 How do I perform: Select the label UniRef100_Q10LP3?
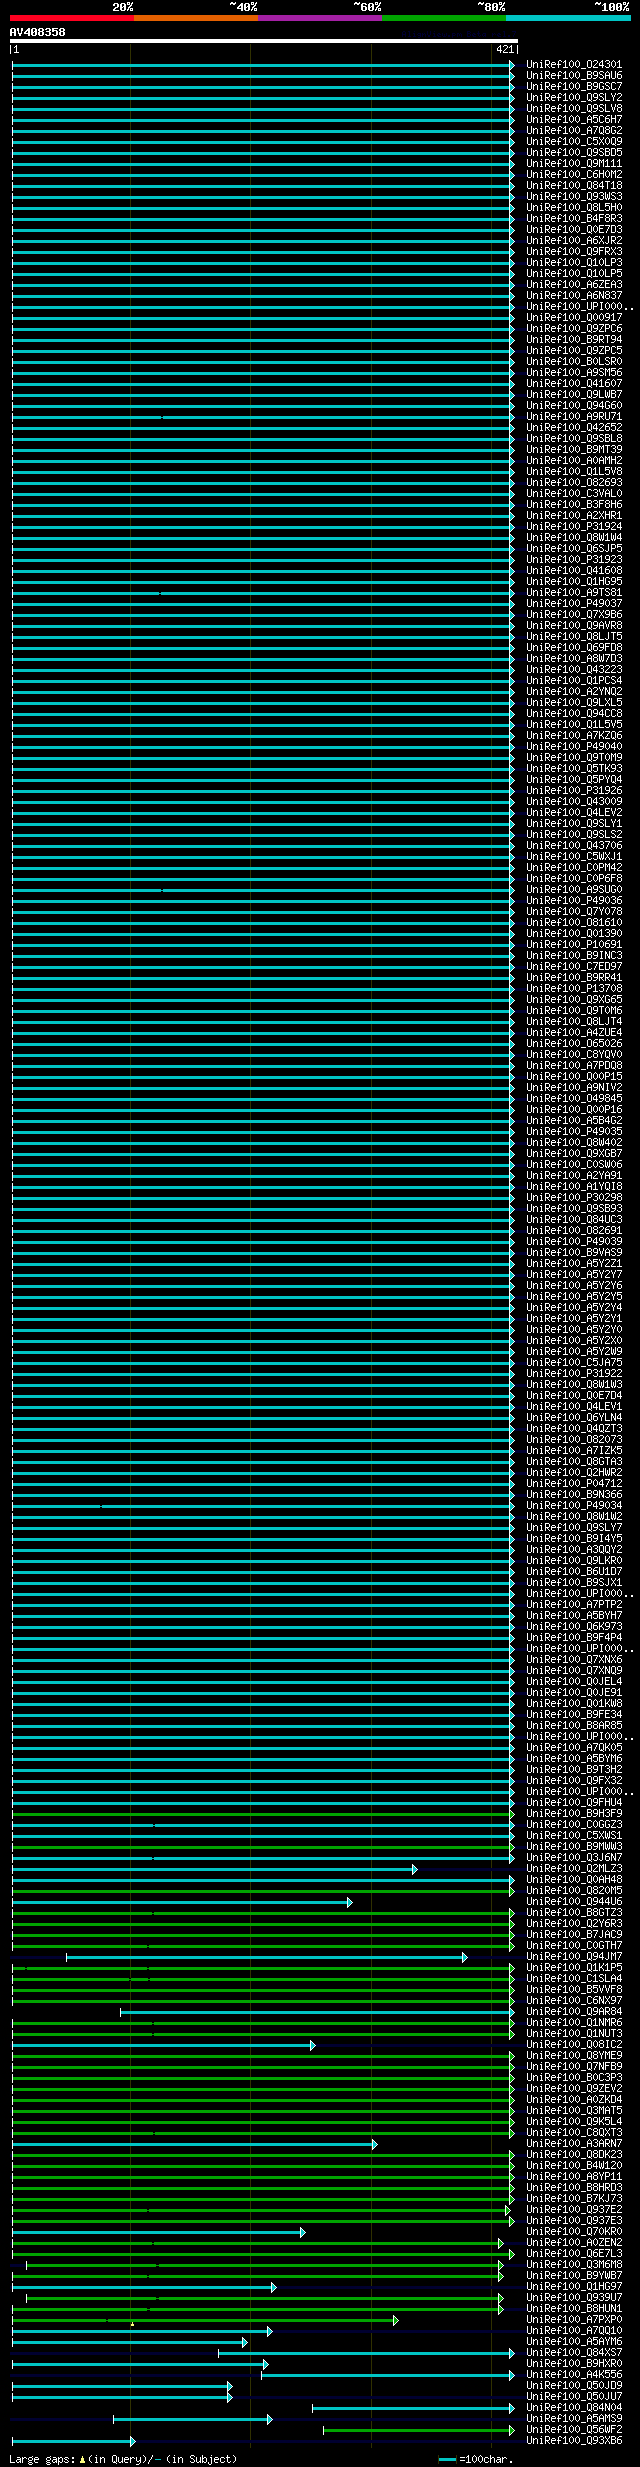pyautogui.click(x=574, y=262)
